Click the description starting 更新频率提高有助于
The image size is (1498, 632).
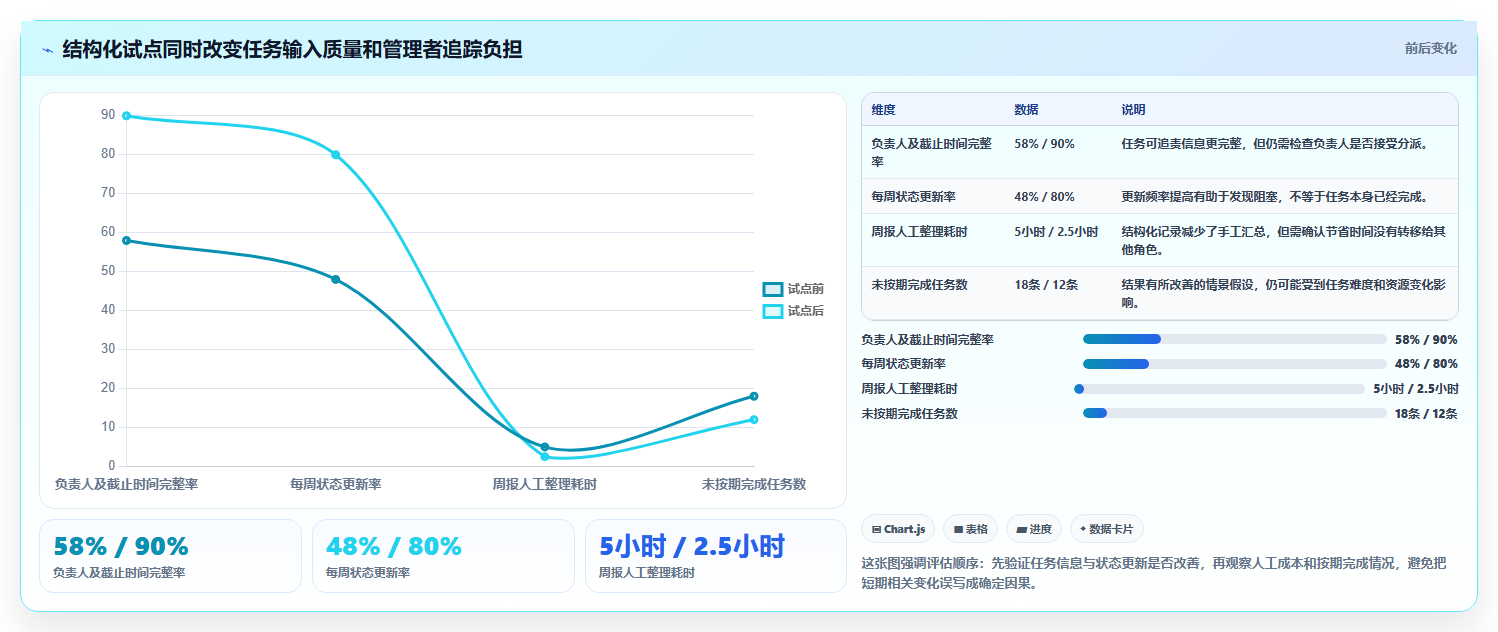(1274, 197)
